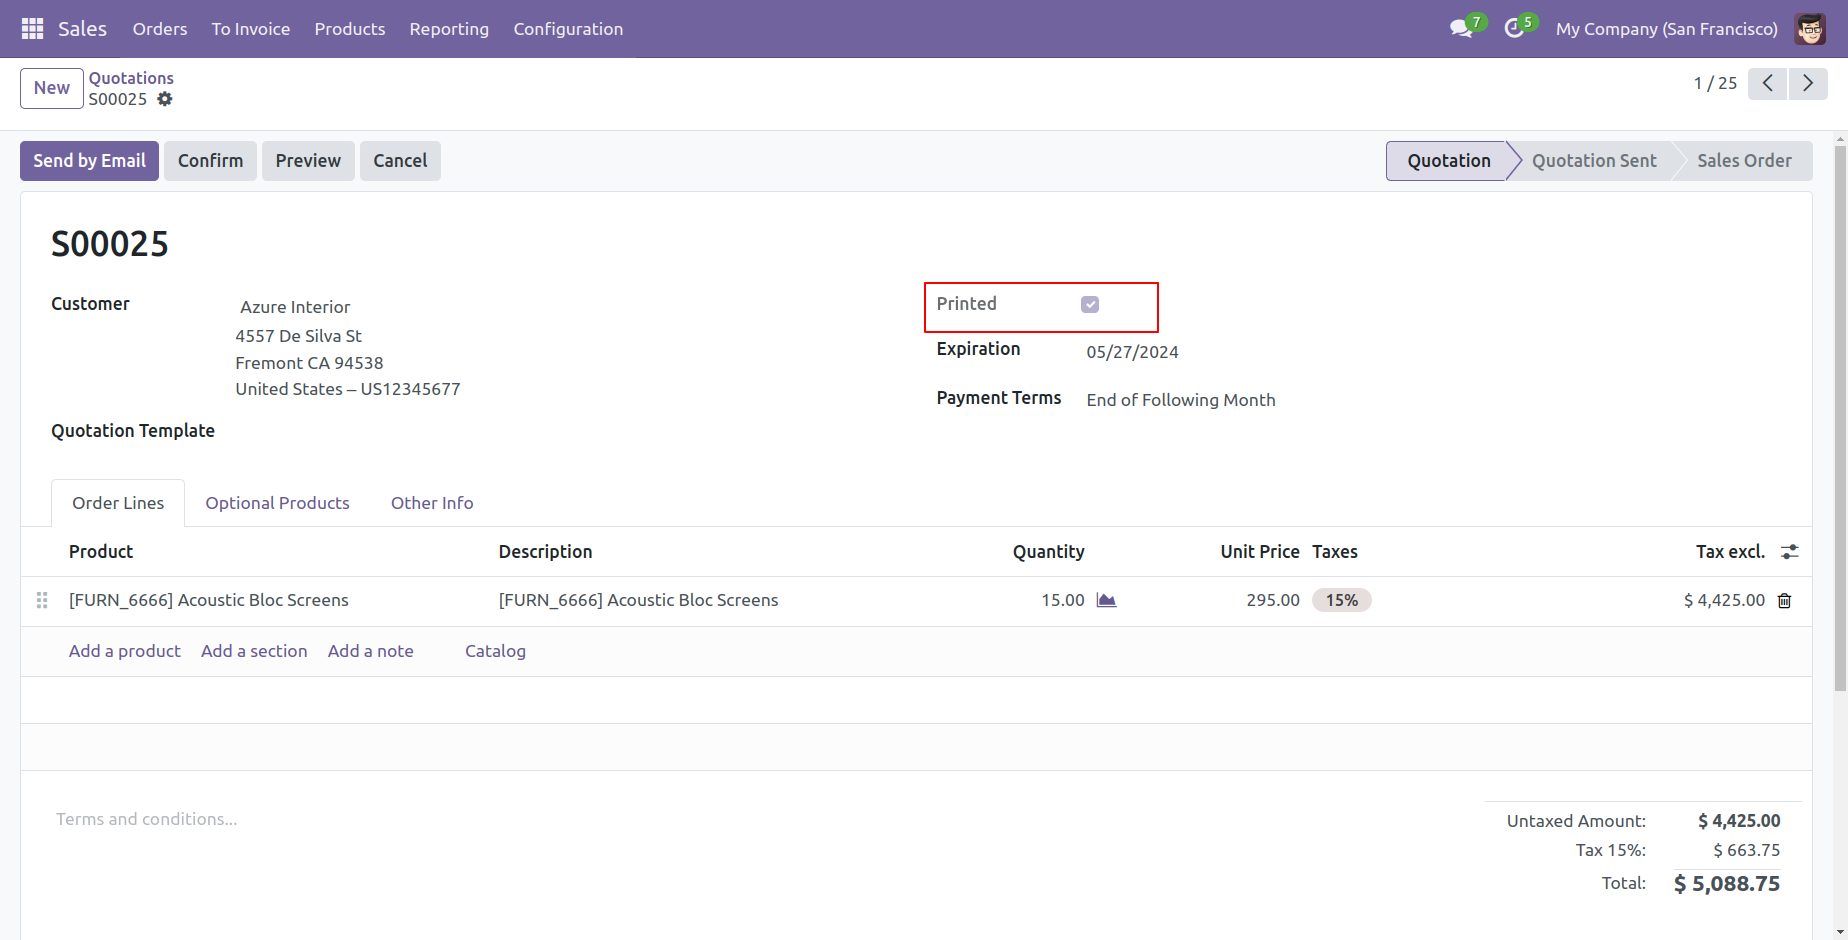Go to next record arrow
The width and height of the screenshot is (1848, 940).
pos(1808,84)
